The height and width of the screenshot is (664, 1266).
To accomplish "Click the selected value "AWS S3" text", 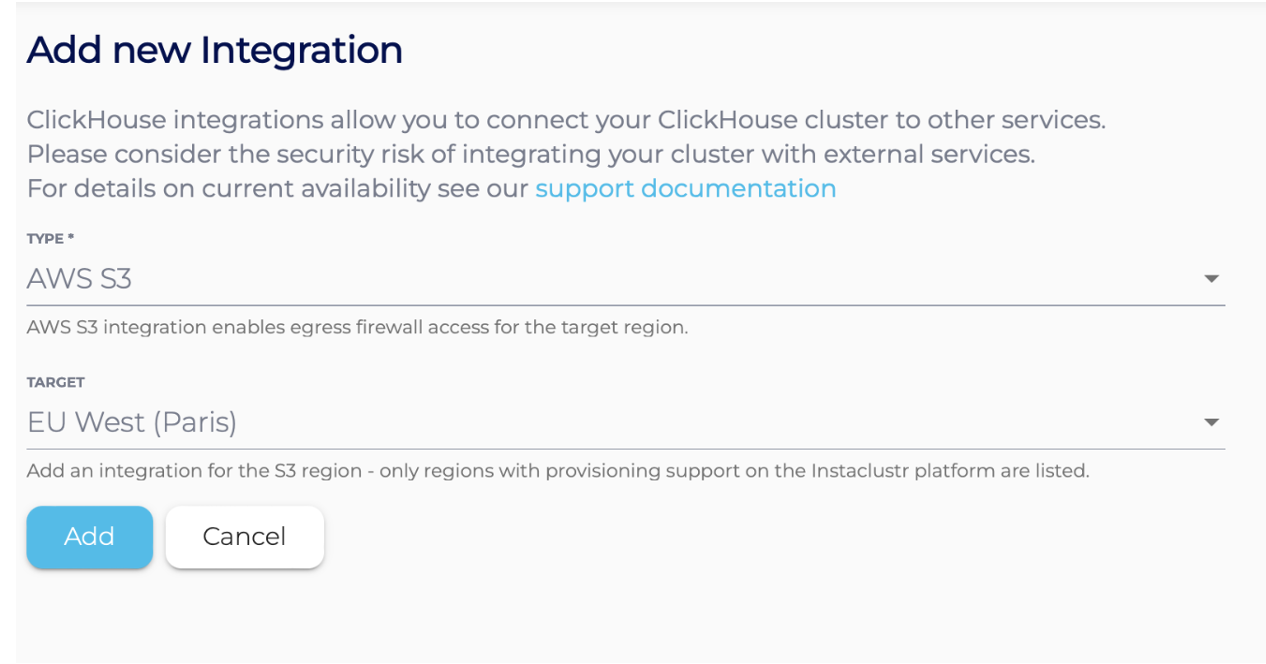I will click(79, 279).
